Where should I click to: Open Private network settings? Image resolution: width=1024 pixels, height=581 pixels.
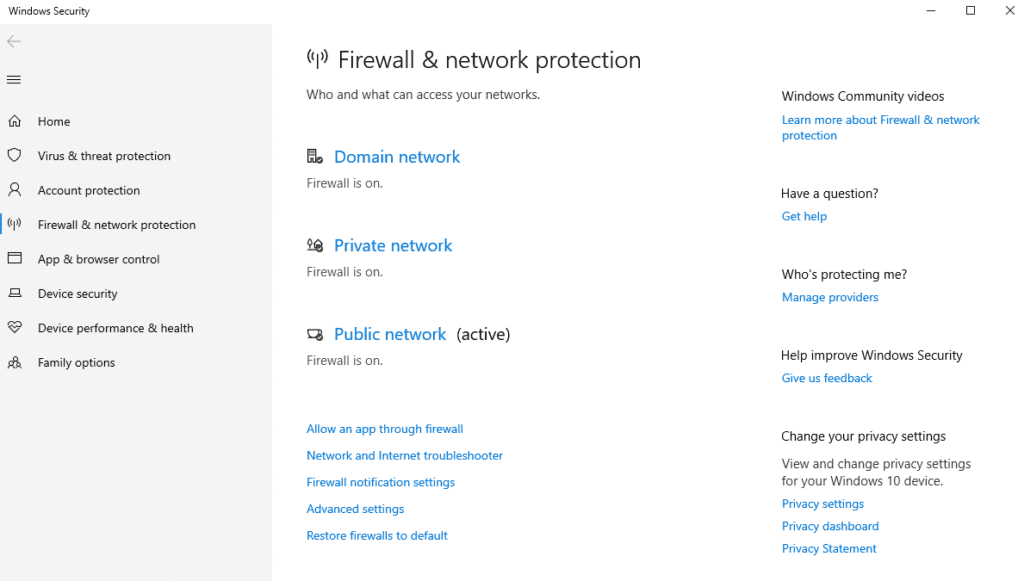point(393,246)
